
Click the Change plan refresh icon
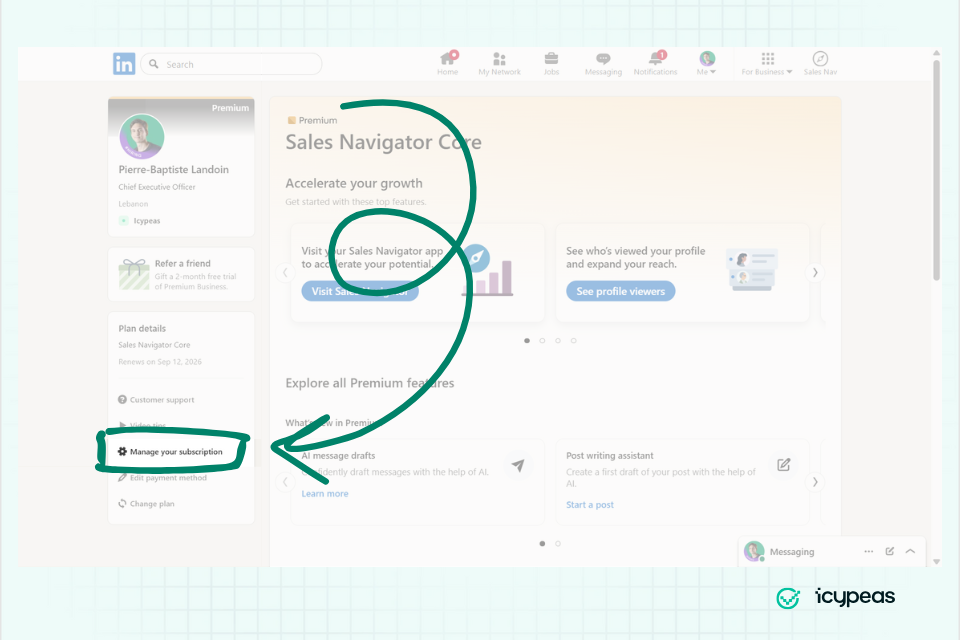click(122, 503)
